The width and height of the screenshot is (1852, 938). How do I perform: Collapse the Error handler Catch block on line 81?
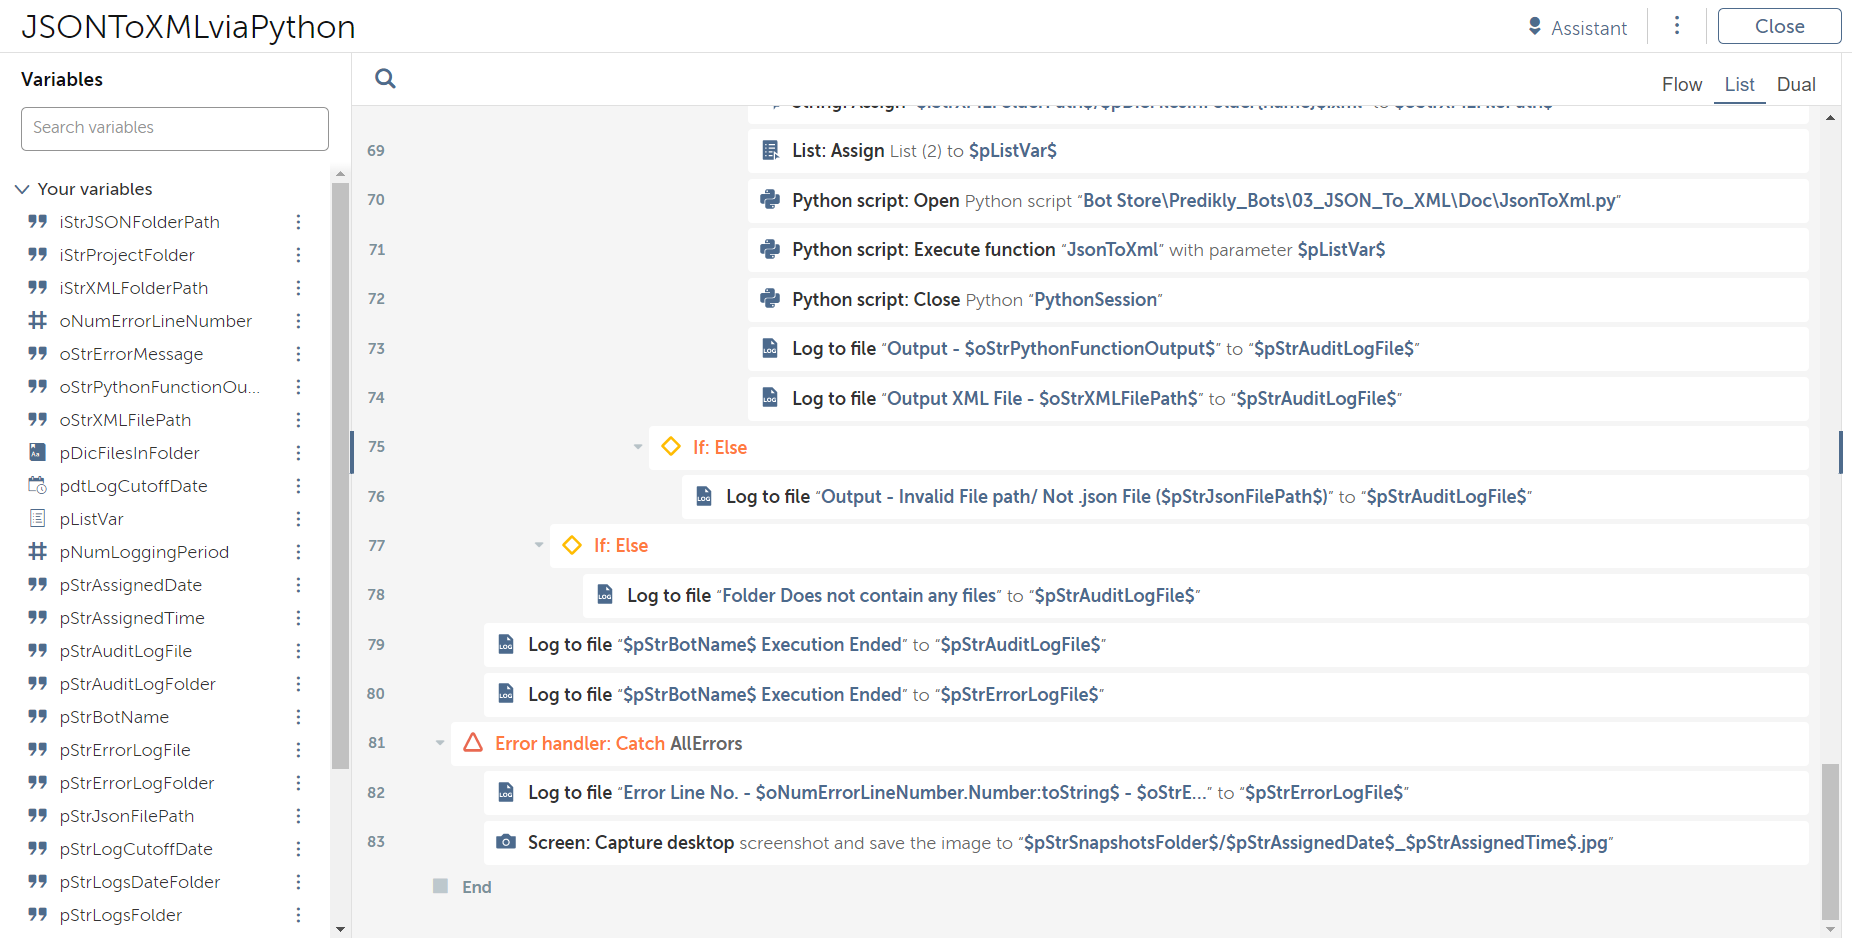click(x=440, y=743)
